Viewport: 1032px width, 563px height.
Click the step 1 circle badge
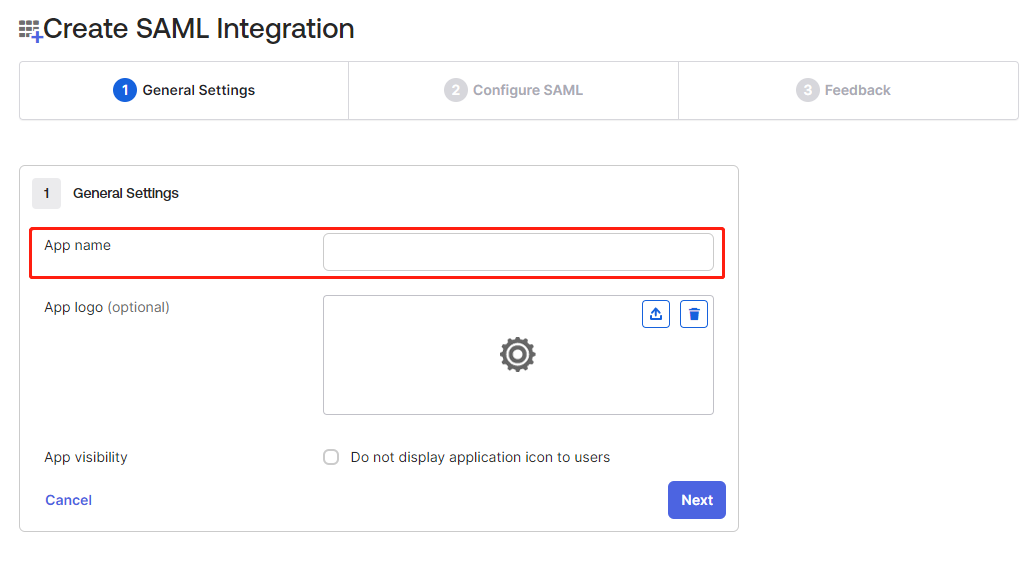124,90
